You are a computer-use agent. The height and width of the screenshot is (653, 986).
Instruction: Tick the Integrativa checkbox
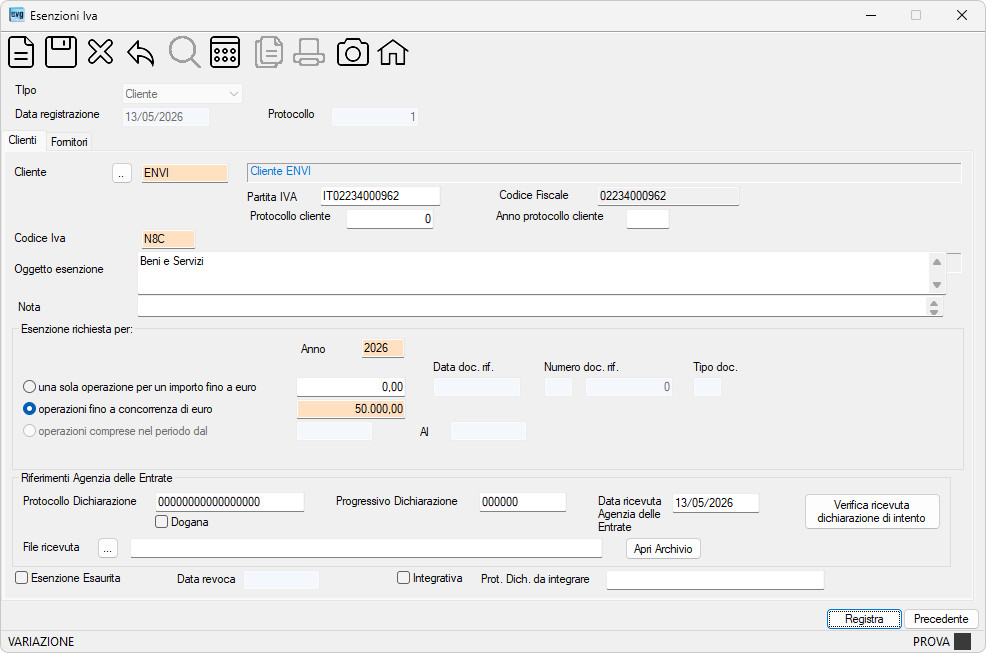pos(404,578)
